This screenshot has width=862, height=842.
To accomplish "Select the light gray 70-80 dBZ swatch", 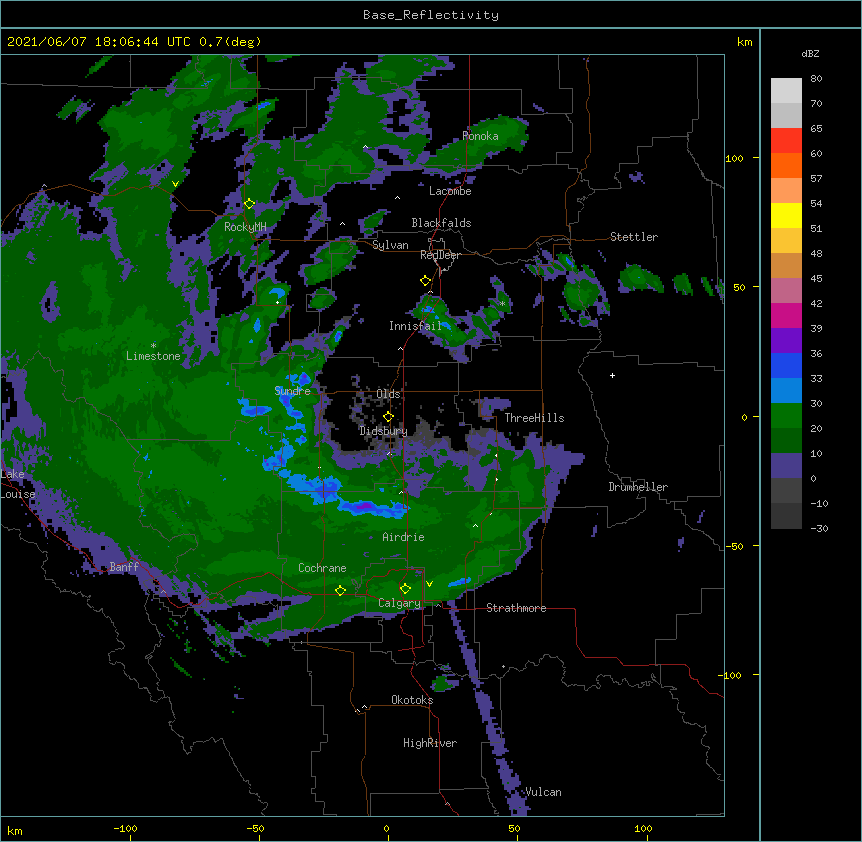I will tap(786, 91).
